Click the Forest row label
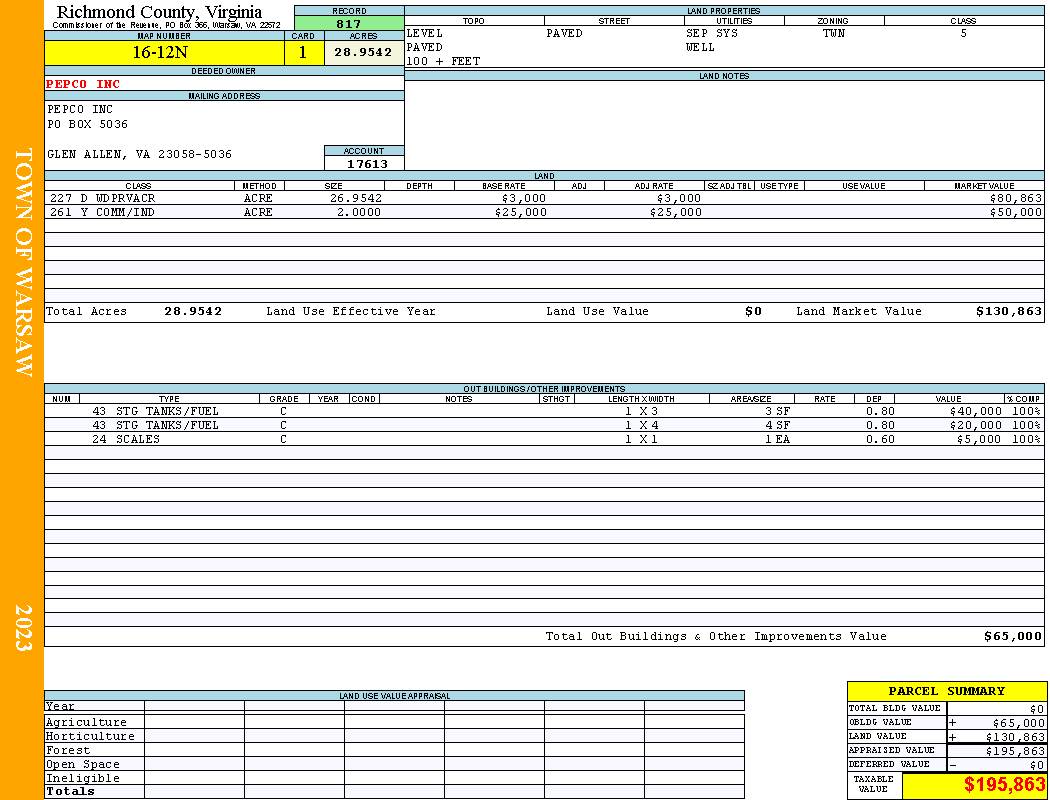 (x=68, y=750)
